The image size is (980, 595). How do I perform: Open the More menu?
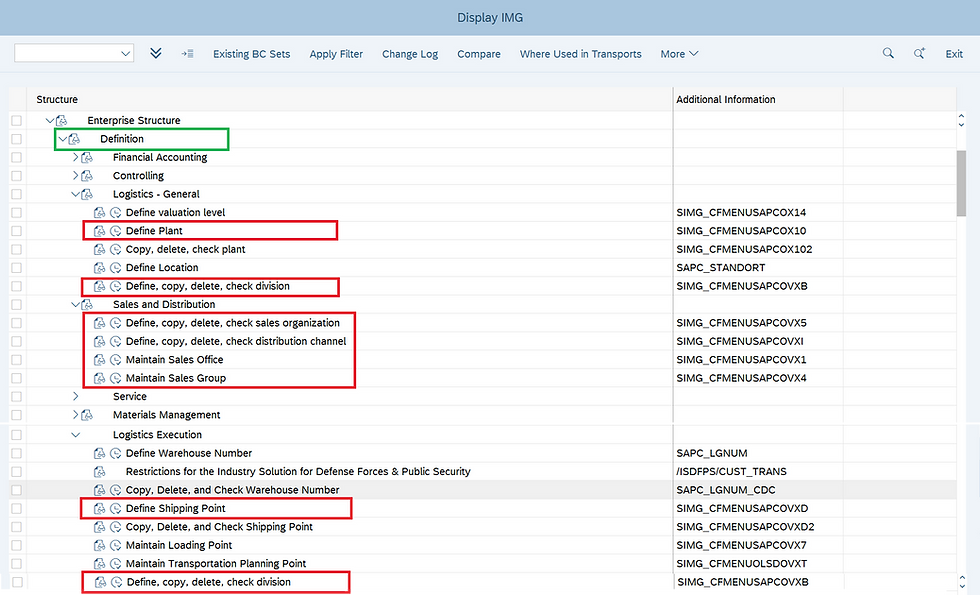click(679, 54)
